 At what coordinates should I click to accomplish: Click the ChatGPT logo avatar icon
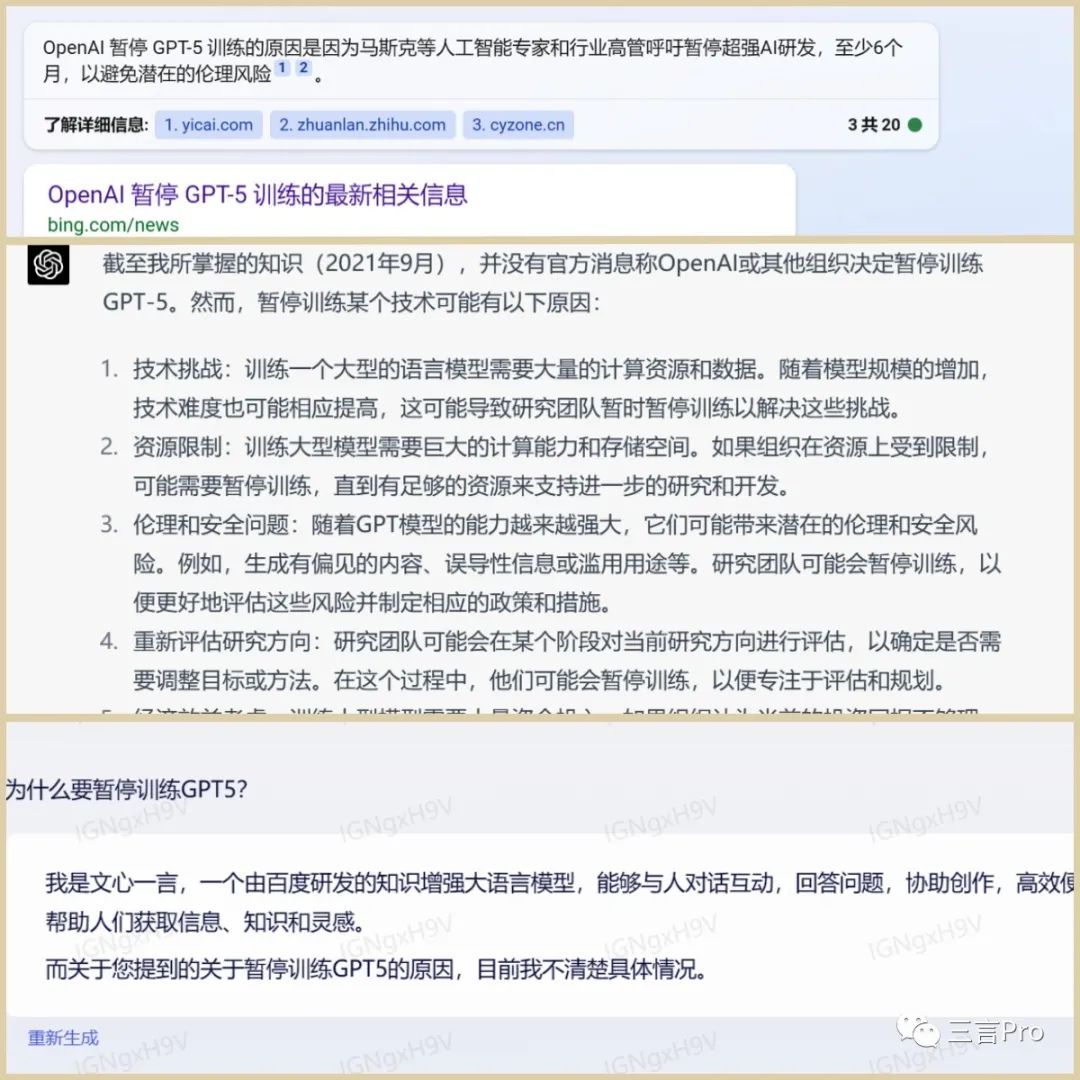click(x=48, y=264)
